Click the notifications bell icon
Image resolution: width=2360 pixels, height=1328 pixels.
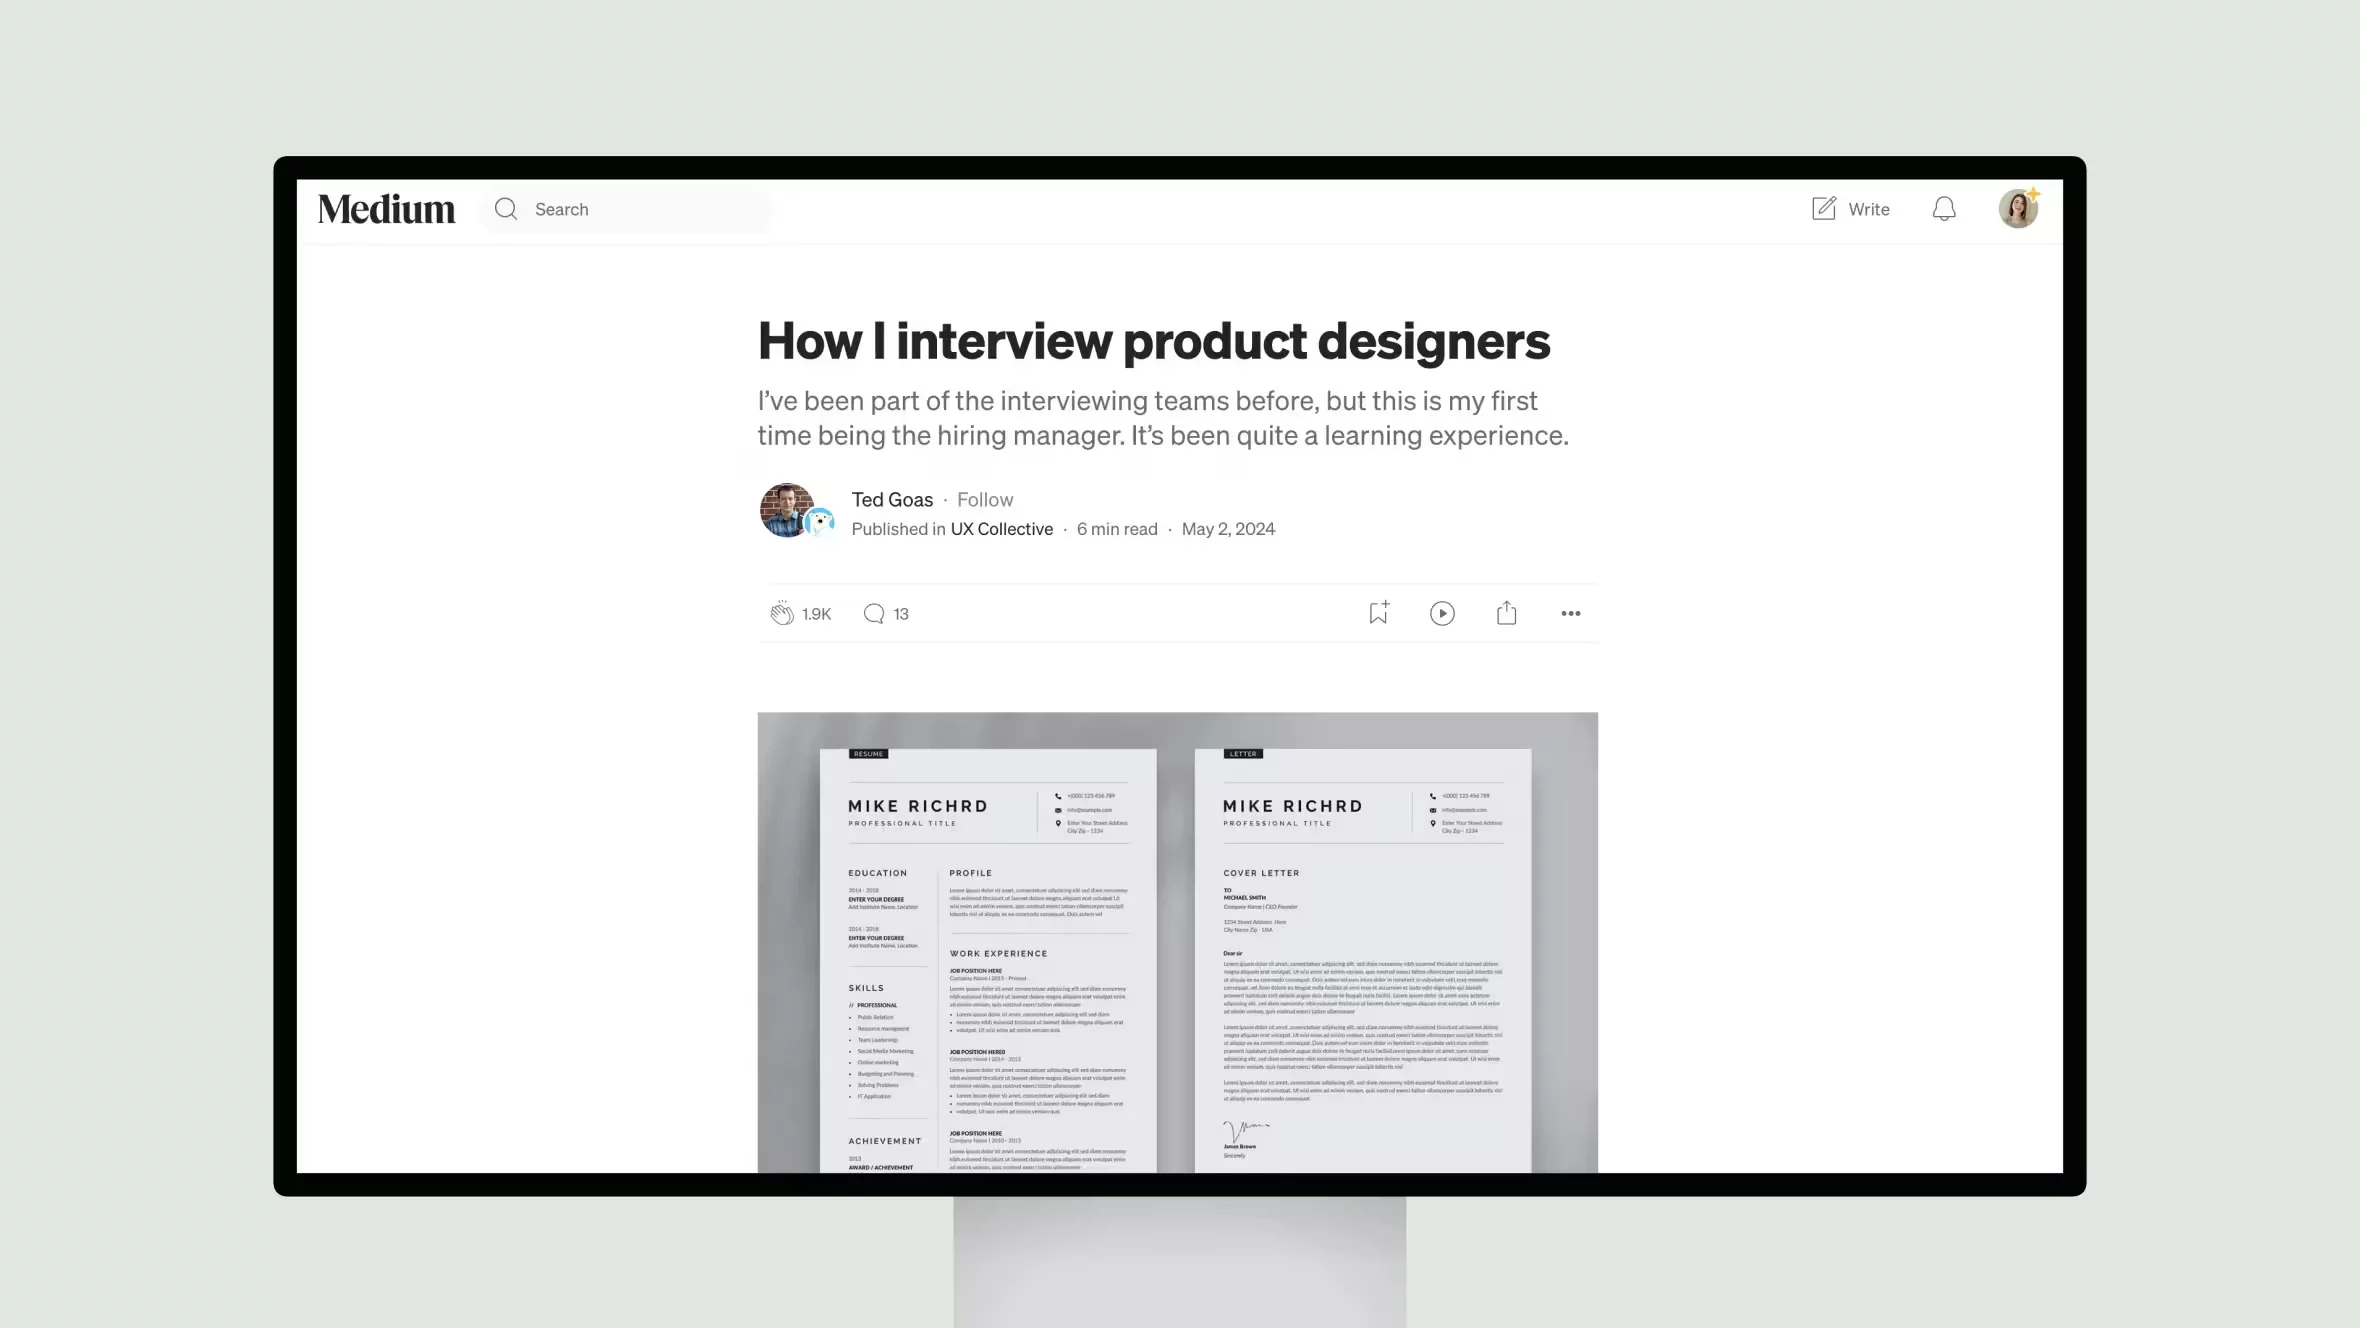click(x=1945, y=208)
